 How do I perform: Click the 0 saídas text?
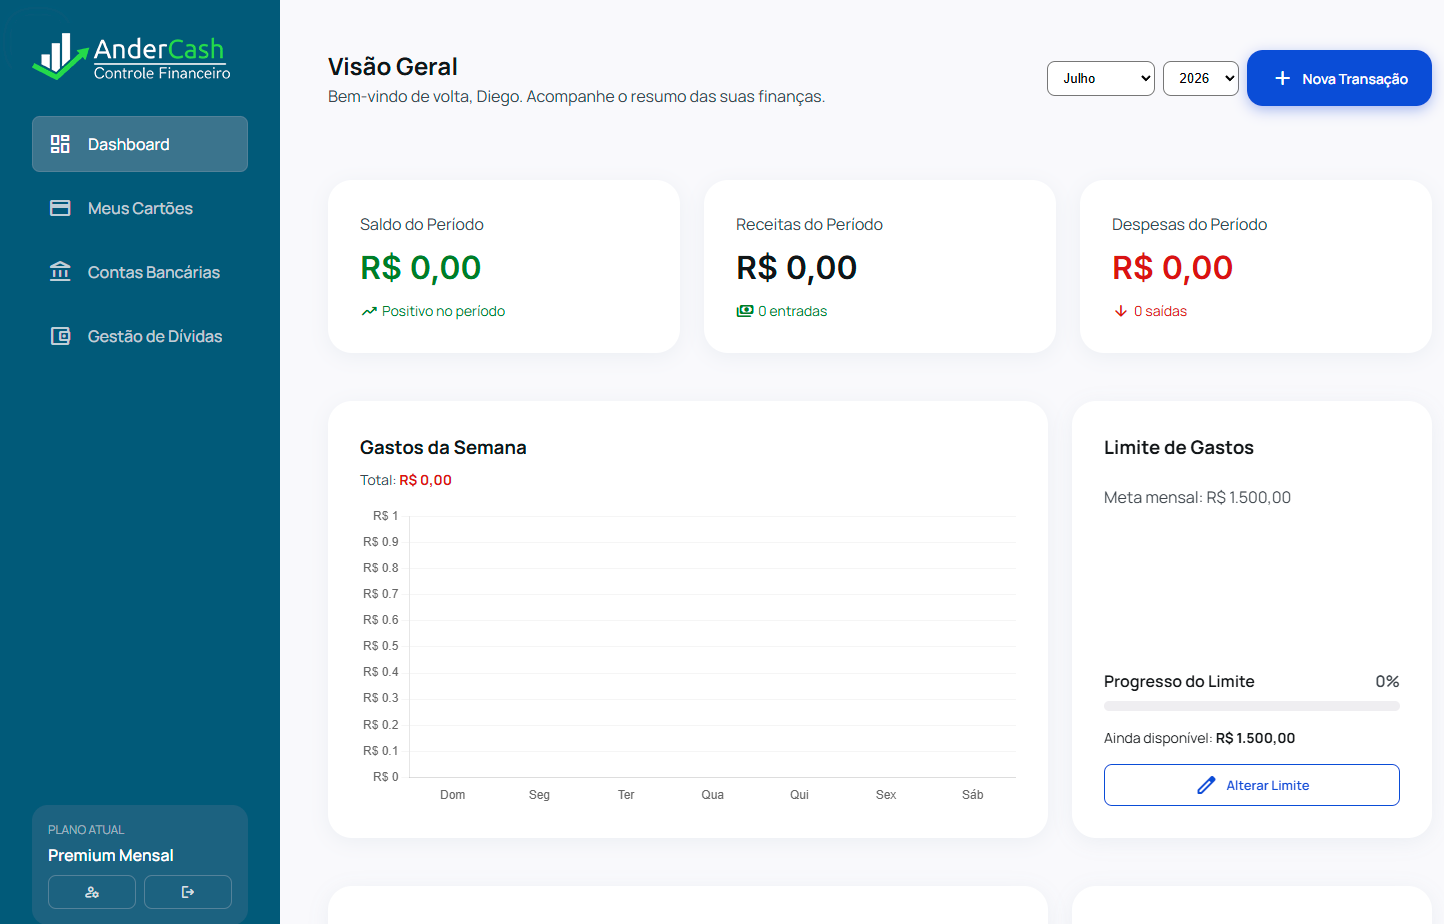coord(1160,311)
